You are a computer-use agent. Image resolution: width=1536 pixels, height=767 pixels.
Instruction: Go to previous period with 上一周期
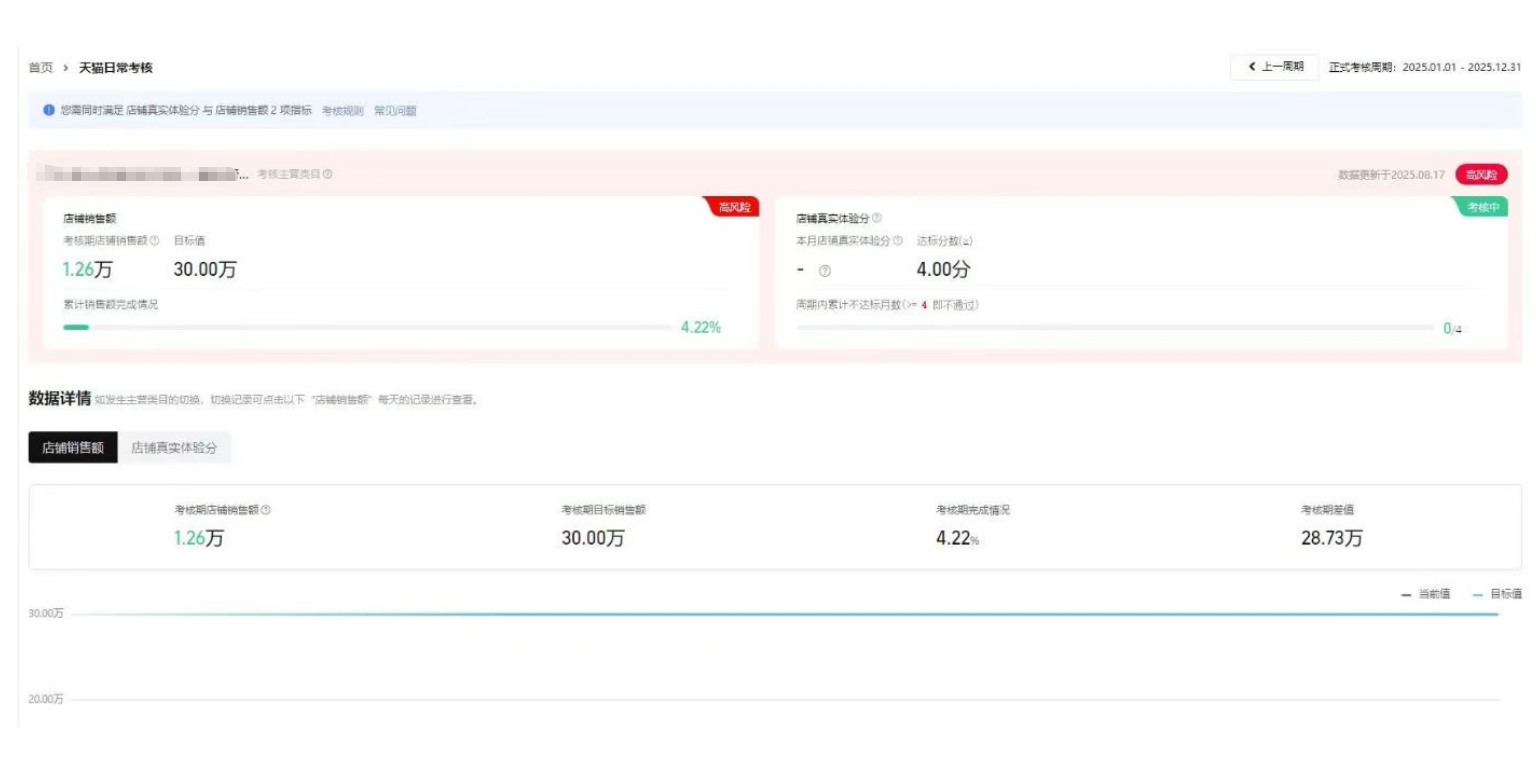coord(1275,67)
